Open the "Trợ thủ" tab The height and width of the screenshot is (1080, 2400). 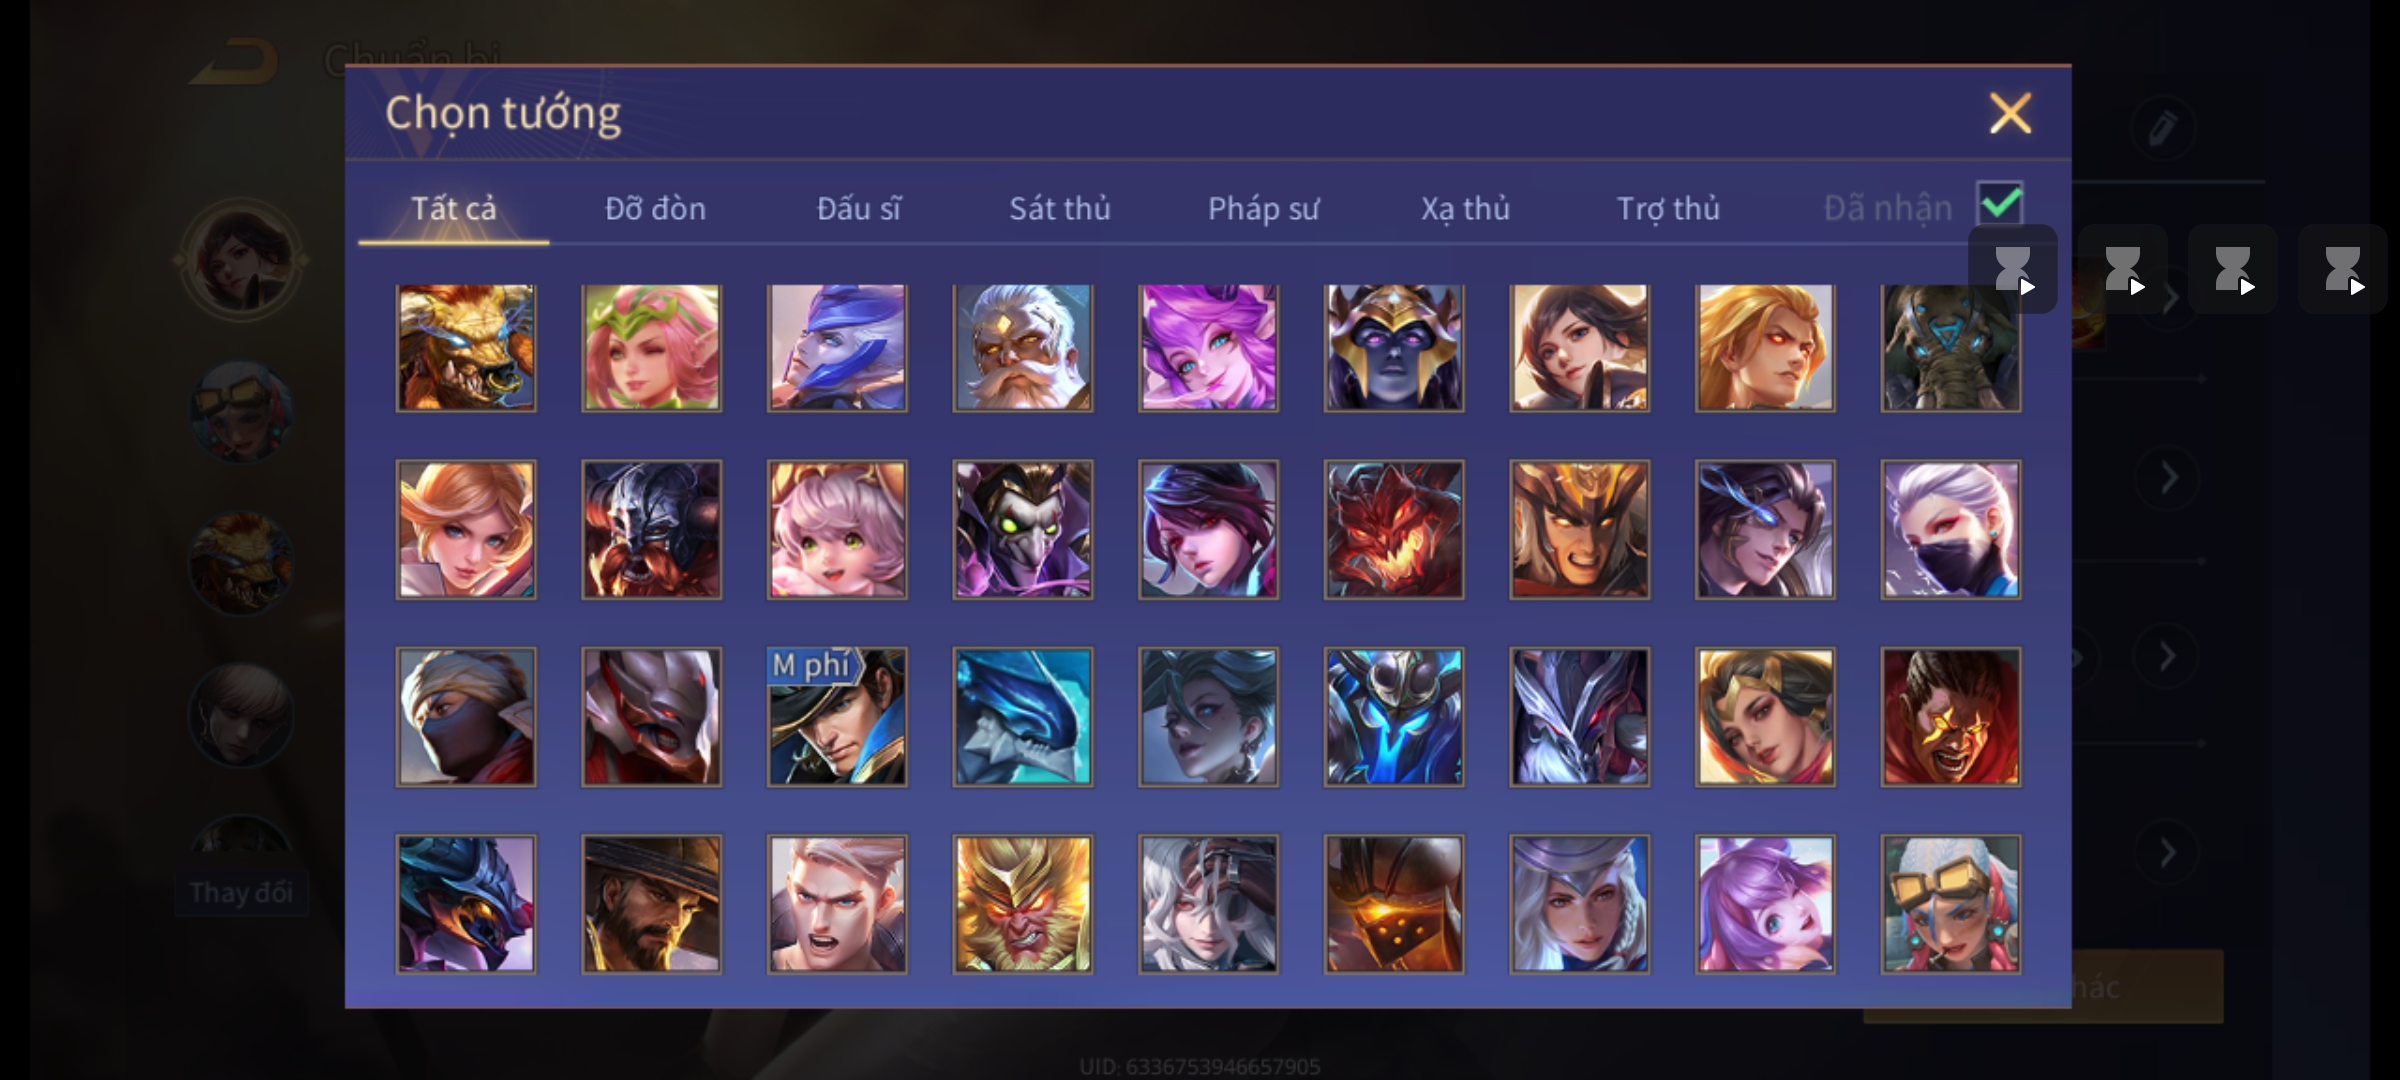[1668, 208]
